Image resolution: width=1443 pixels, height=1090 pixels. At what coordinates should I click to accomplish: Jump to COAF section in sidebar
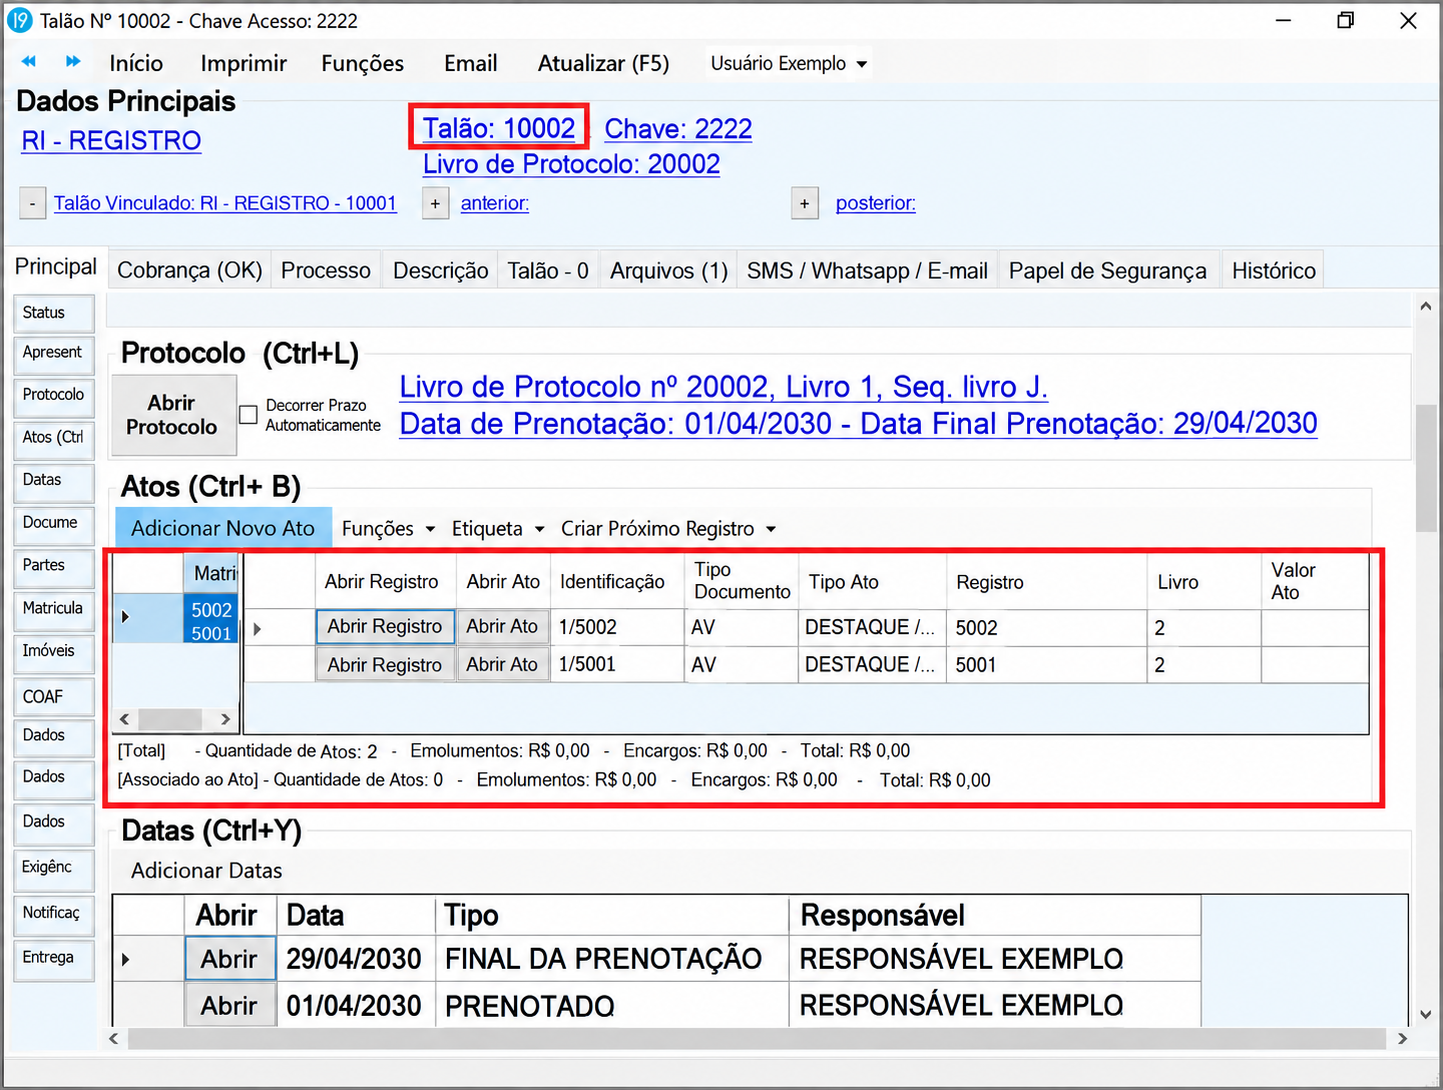[x=54, y=697]
